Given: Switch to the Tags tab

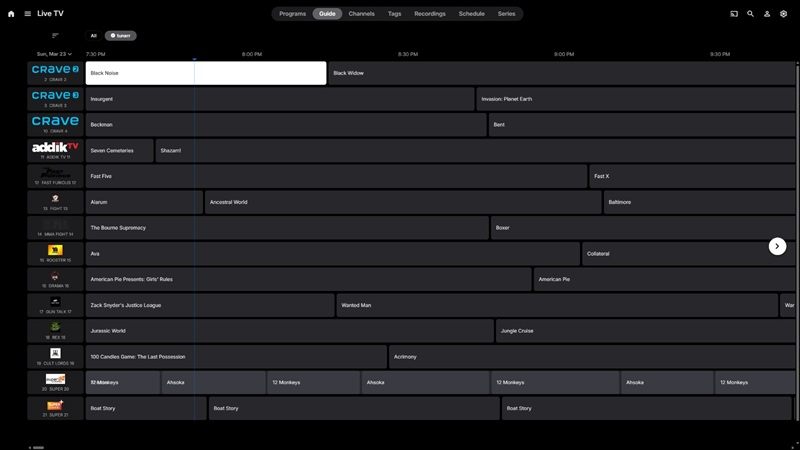Looking at the screenshot, I should pyautogui.click(x=394, y=14).
